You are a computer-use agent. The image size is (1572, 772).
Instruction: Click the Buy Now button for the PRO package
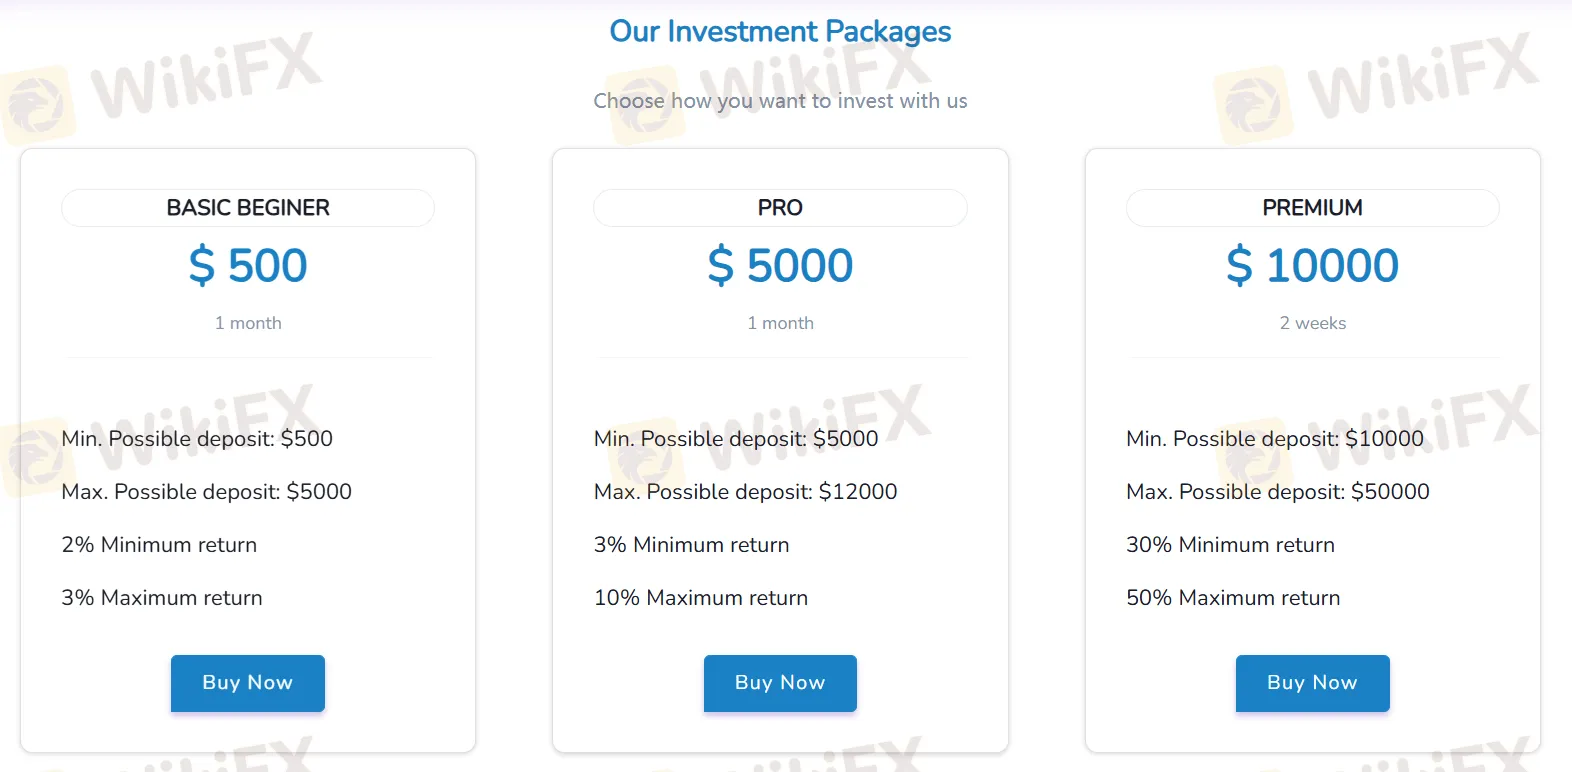point(780,683)
